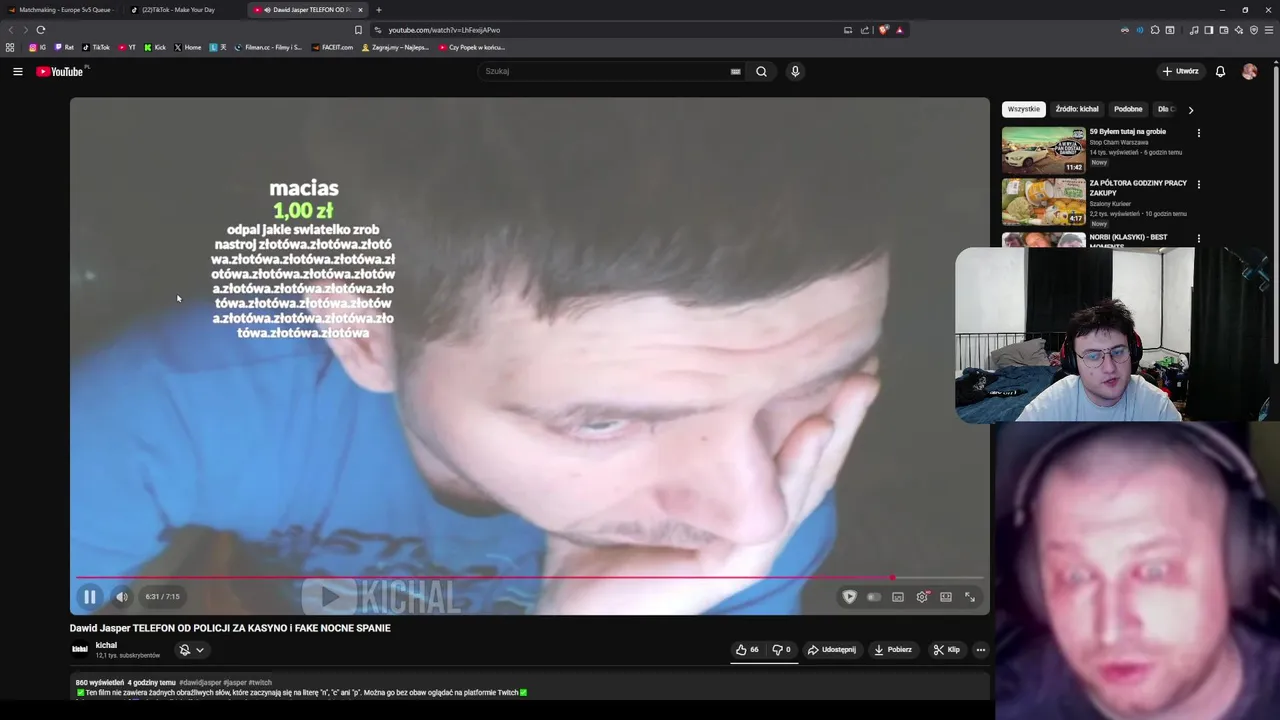This screenshot has width=1280, height=720.
Task: Open Brave Shields lion icon
Action: click(x=884, y=30)
